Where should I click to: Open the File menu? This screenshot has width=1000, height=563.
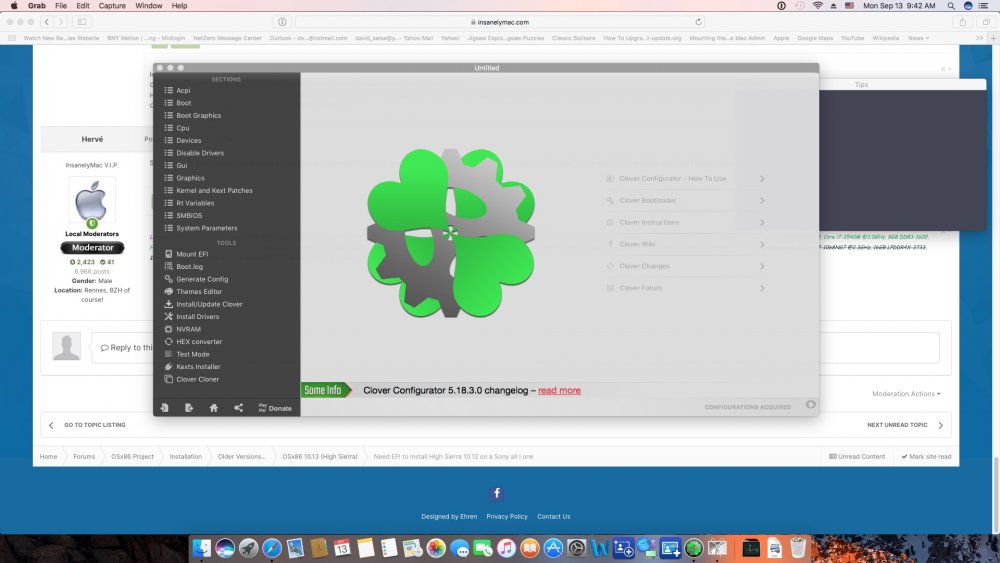pyautogui.click(x=61, y=6)
